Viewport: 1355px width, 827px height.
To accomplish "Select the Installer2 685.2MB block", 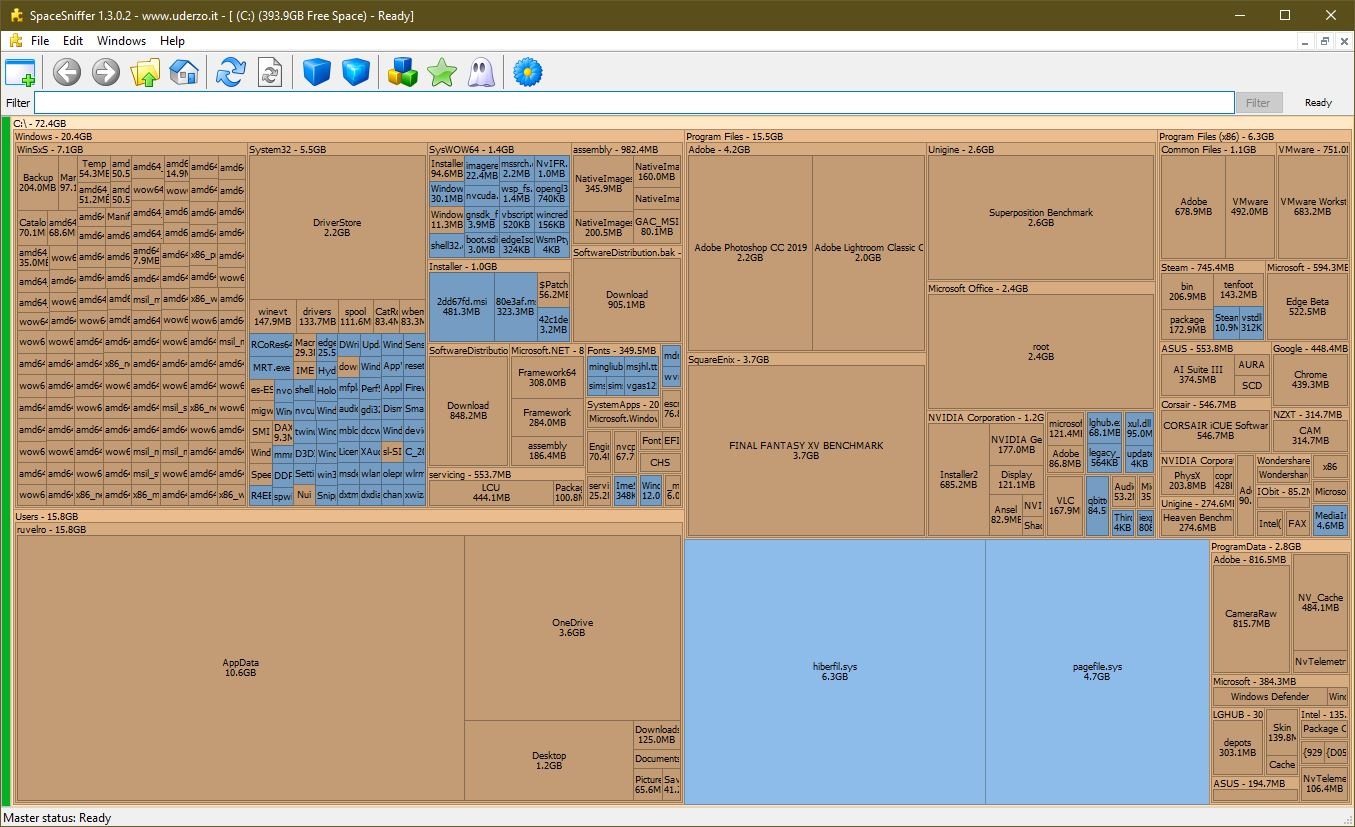I will tap(958, 480).
